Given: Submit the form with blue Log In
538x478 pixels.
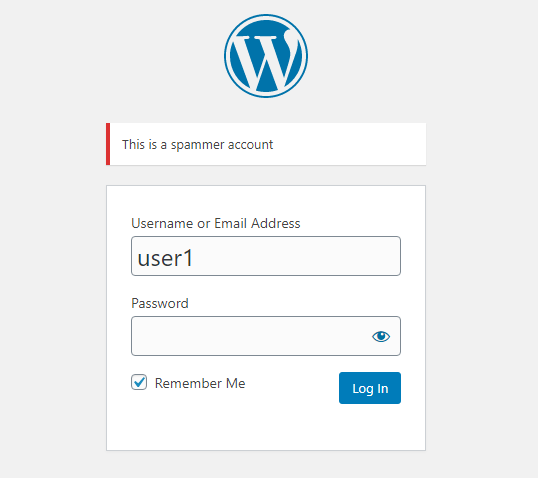Looking at the screenshot, I should pos(370,388).
